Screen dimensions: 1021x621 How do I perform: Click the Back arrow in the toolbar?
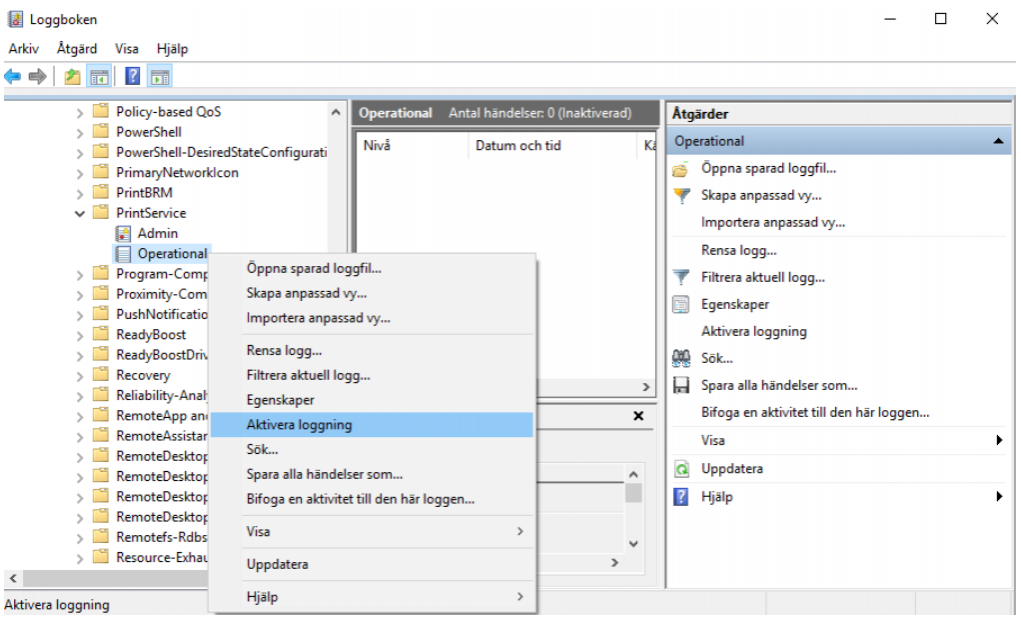tap(13, 77)
